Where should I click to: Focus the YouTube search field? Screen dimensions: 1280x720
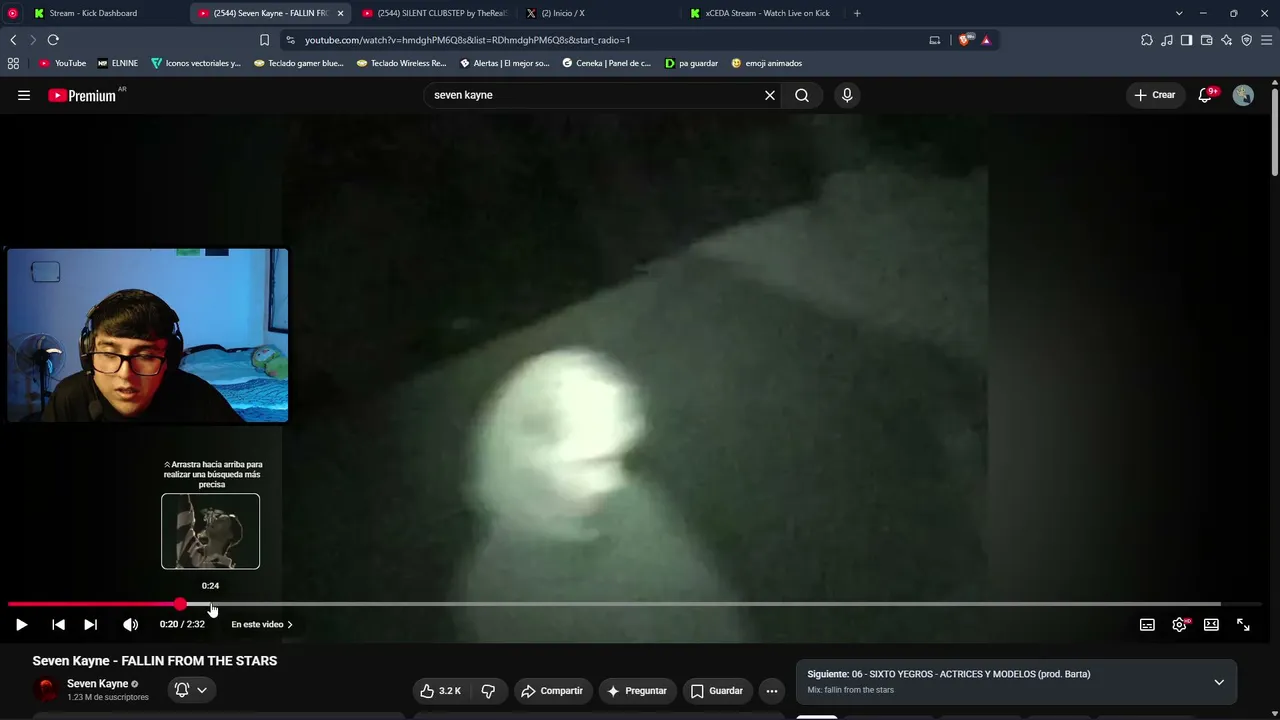pos(595,95)
